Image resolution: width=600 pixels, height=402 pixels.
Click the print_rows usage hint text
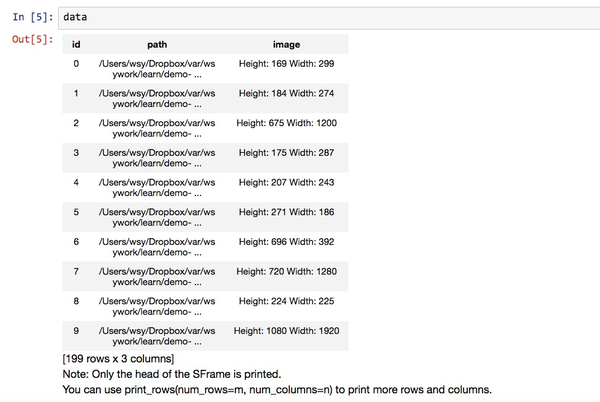coord(277,390)
